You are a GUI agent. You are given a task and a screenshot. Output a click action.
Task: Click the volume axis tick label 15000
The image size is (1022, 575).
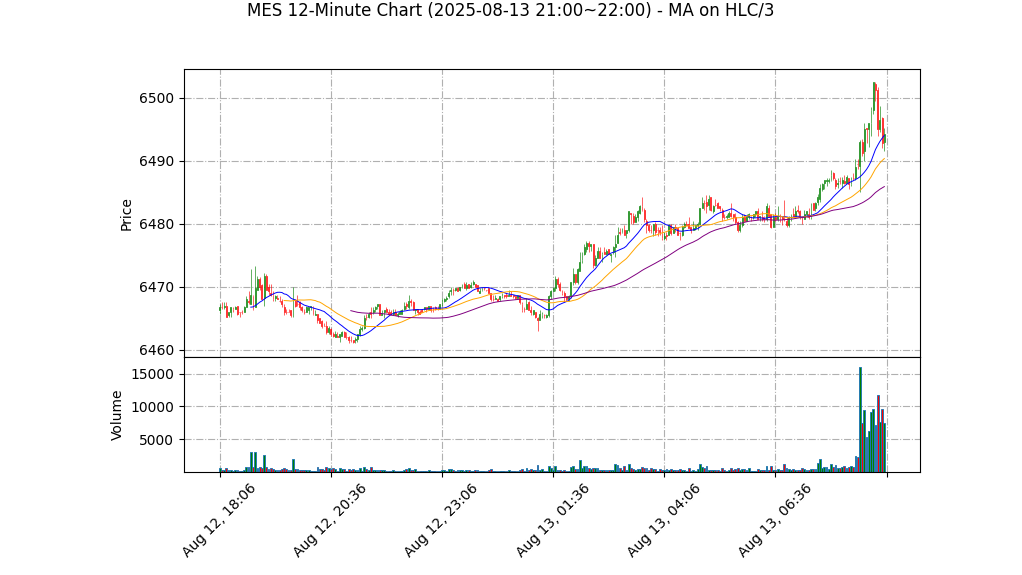click(152, 375)
